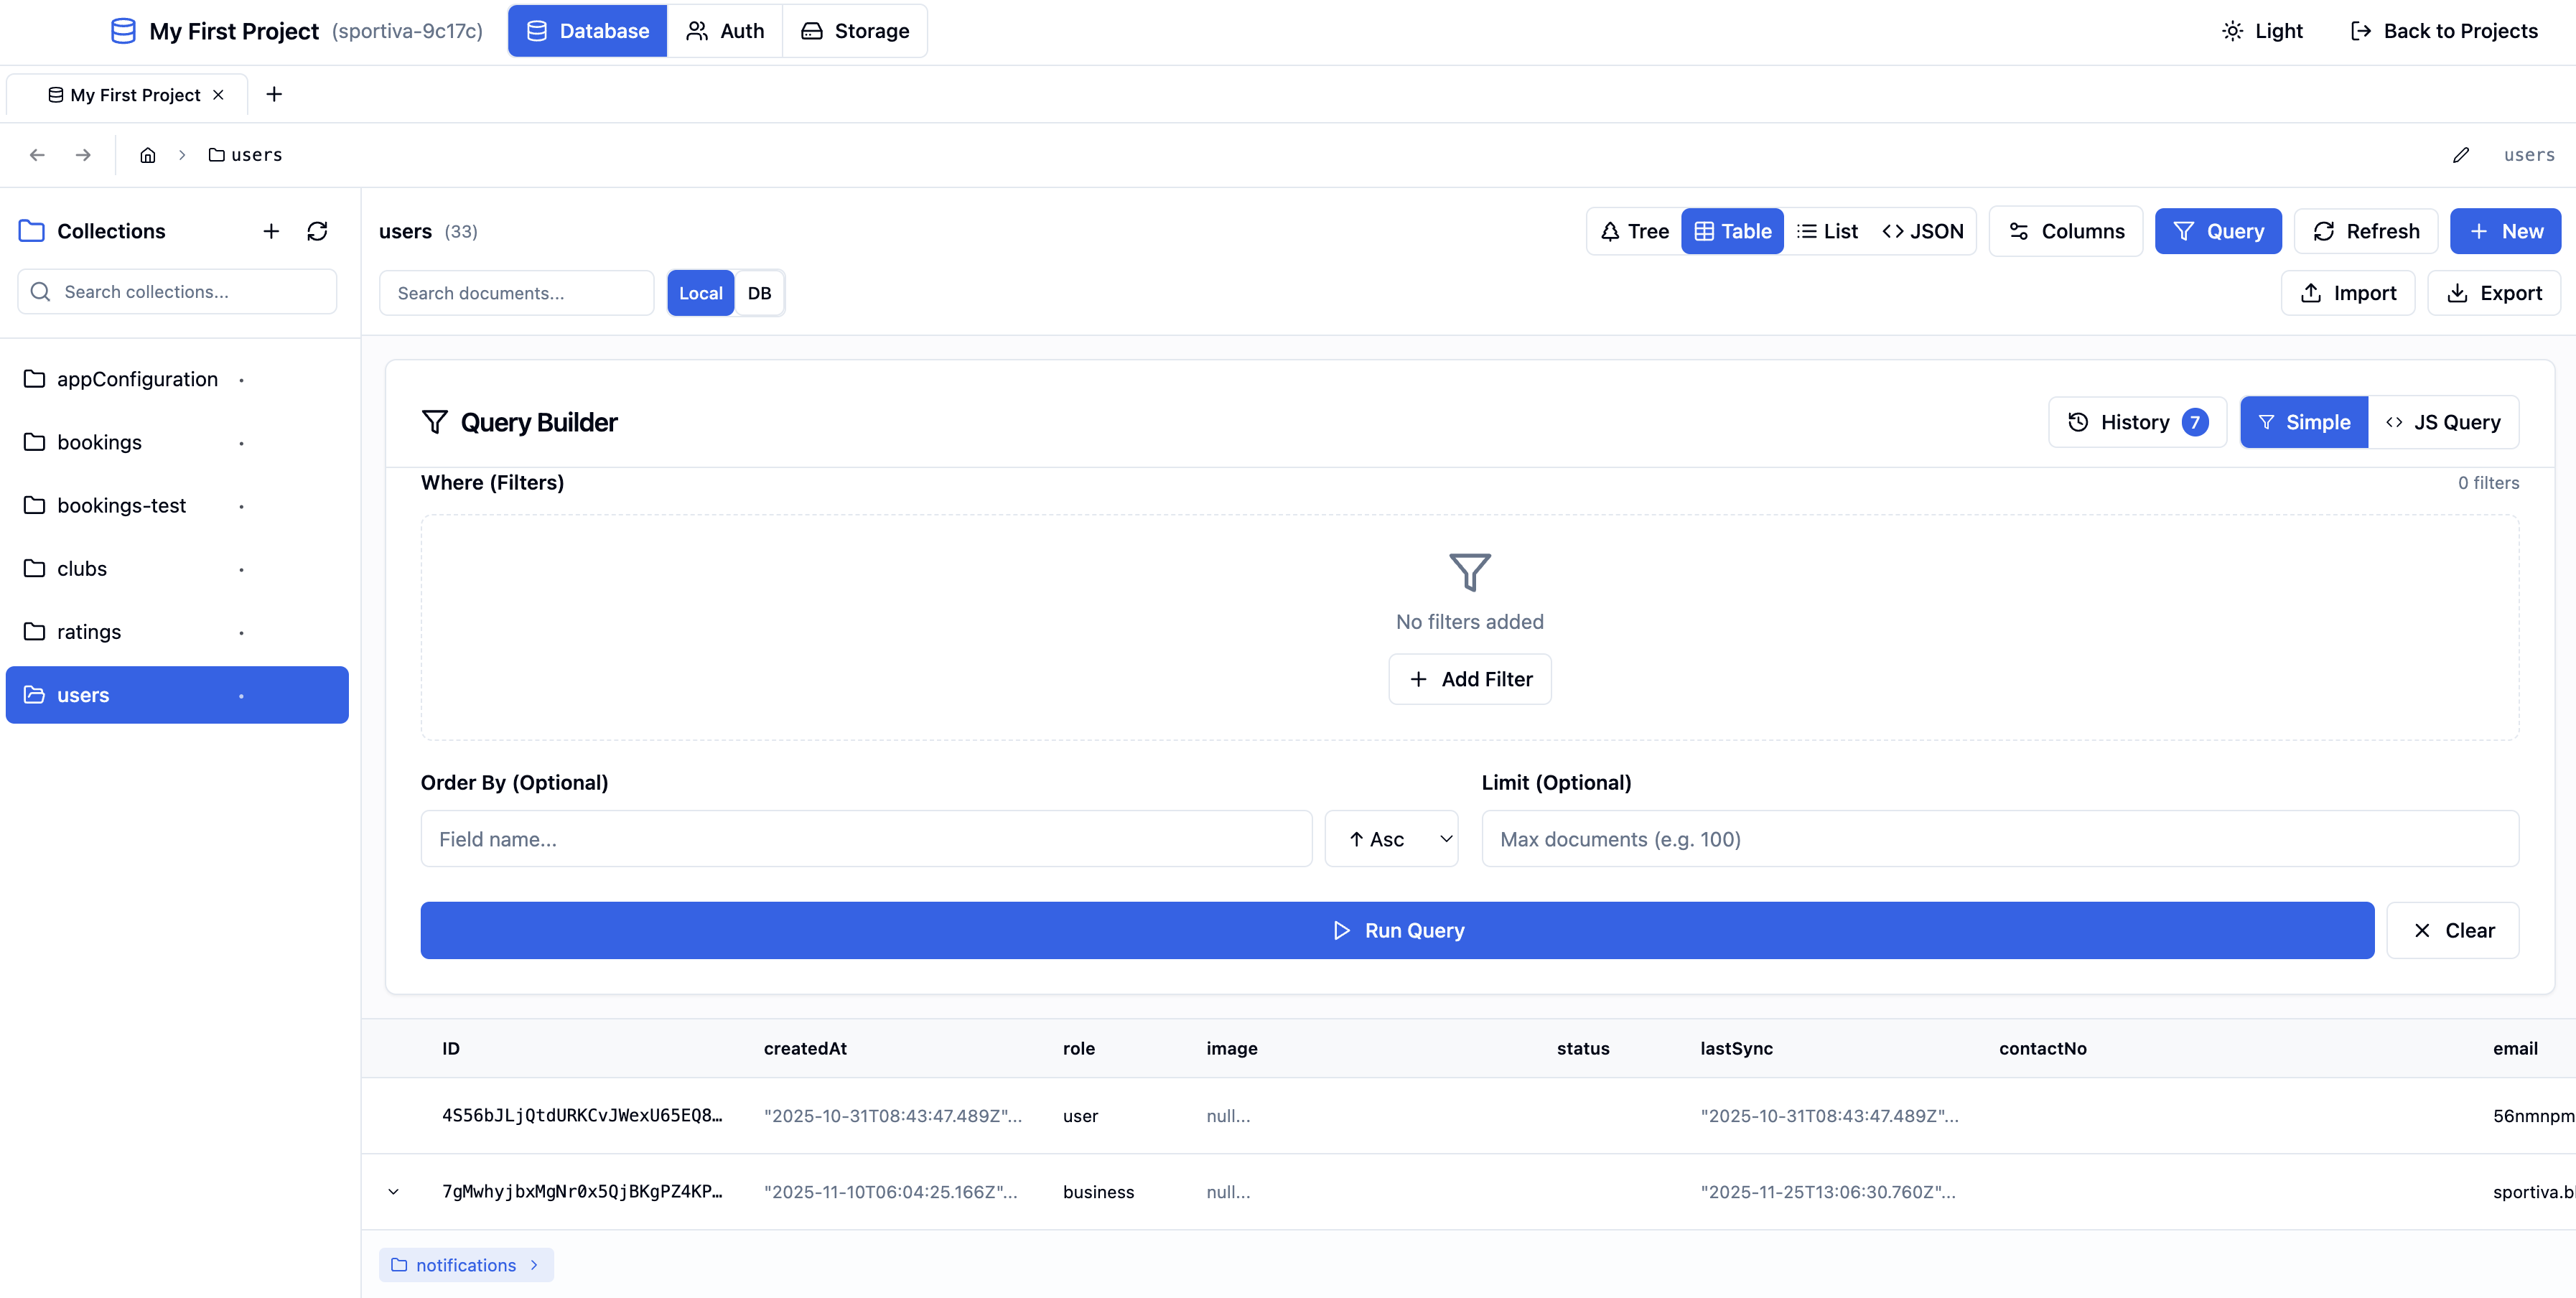Screen dimensions: 2576x1298
Task: Expand the second user row
Action: coord(393,1191)
